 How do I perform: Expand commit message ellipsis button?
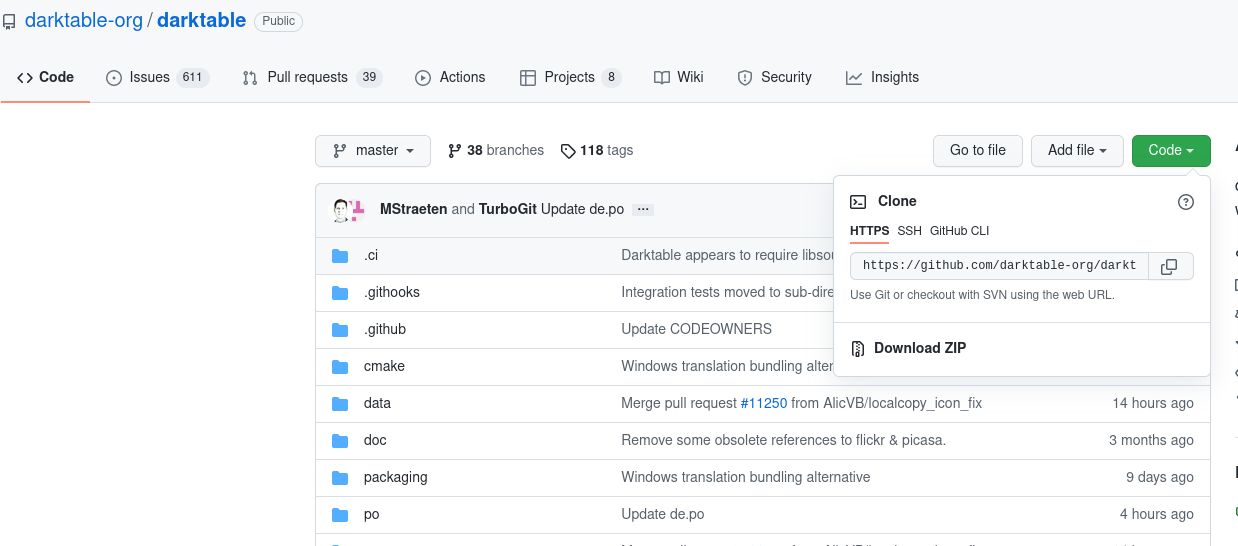(643, 210)
